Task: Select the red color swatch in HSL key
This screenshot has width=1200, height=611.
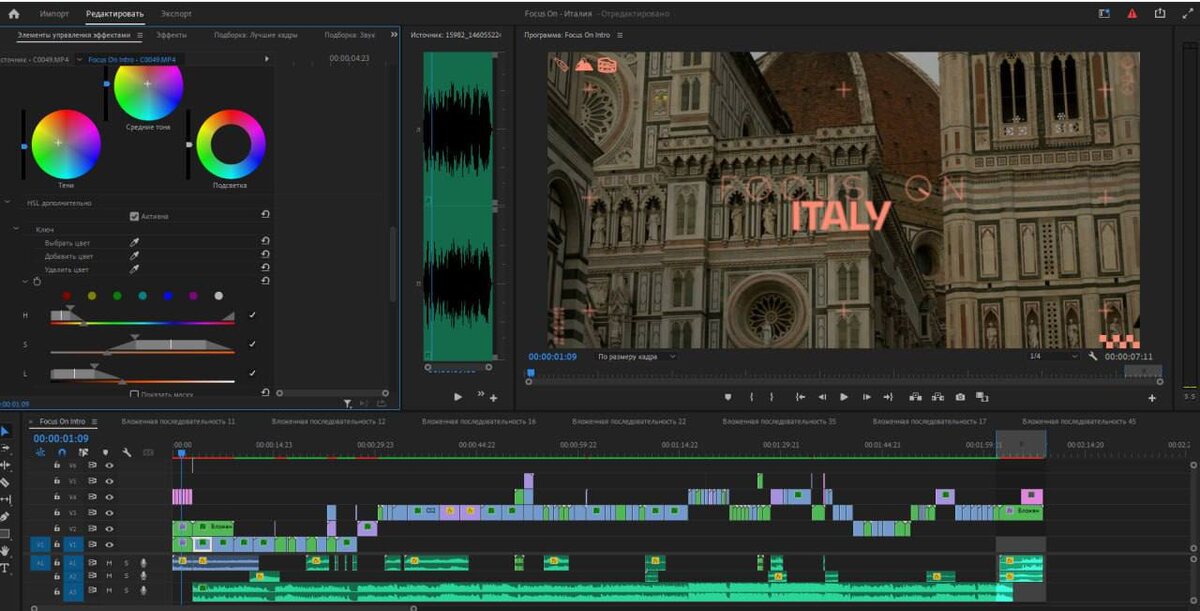Action: 67,296
